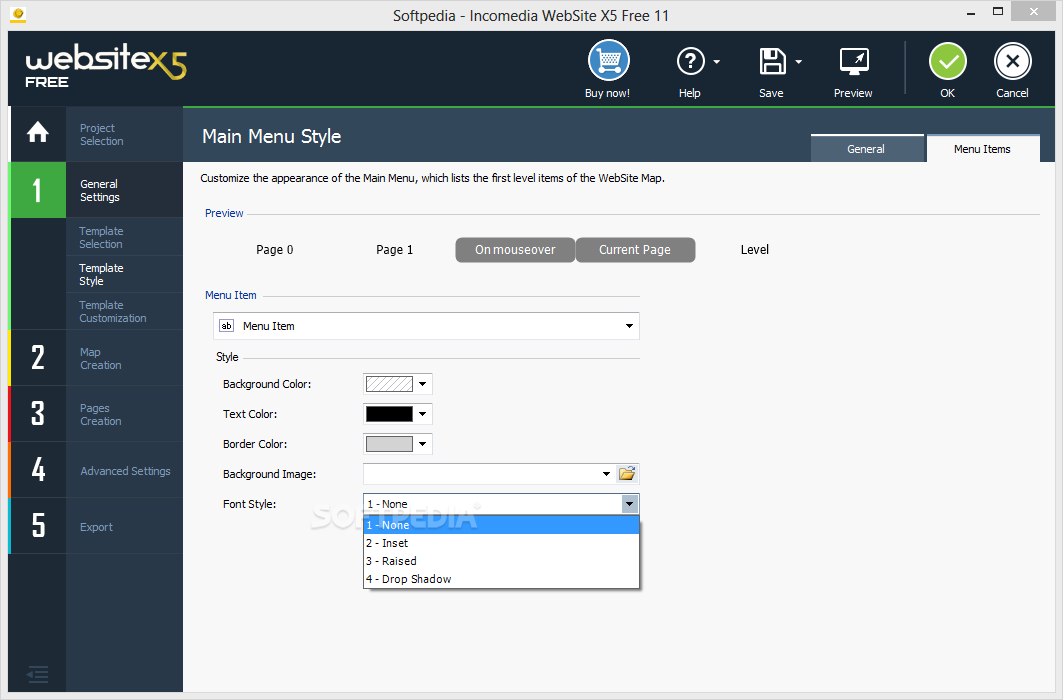Screen dimensions: 1063x700
Task: Click the Cancel X icon
Action: pyautogui.click(x=1012, y=62)
